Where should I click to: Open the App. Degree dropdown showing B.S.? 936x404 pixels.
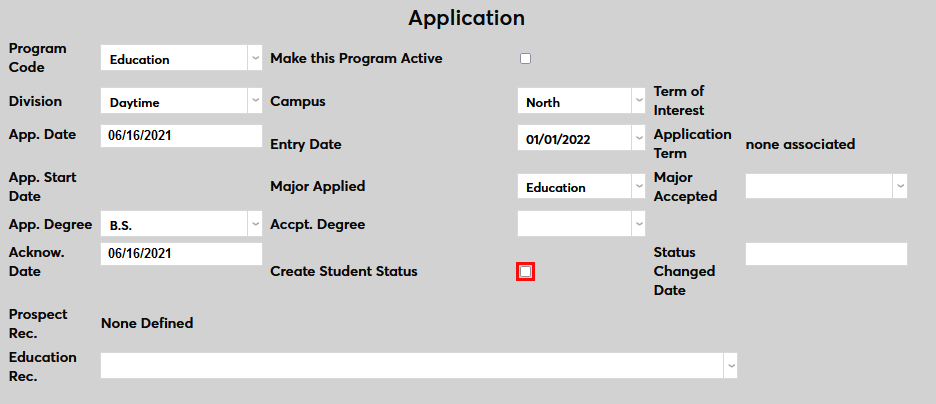coord(181,224)
